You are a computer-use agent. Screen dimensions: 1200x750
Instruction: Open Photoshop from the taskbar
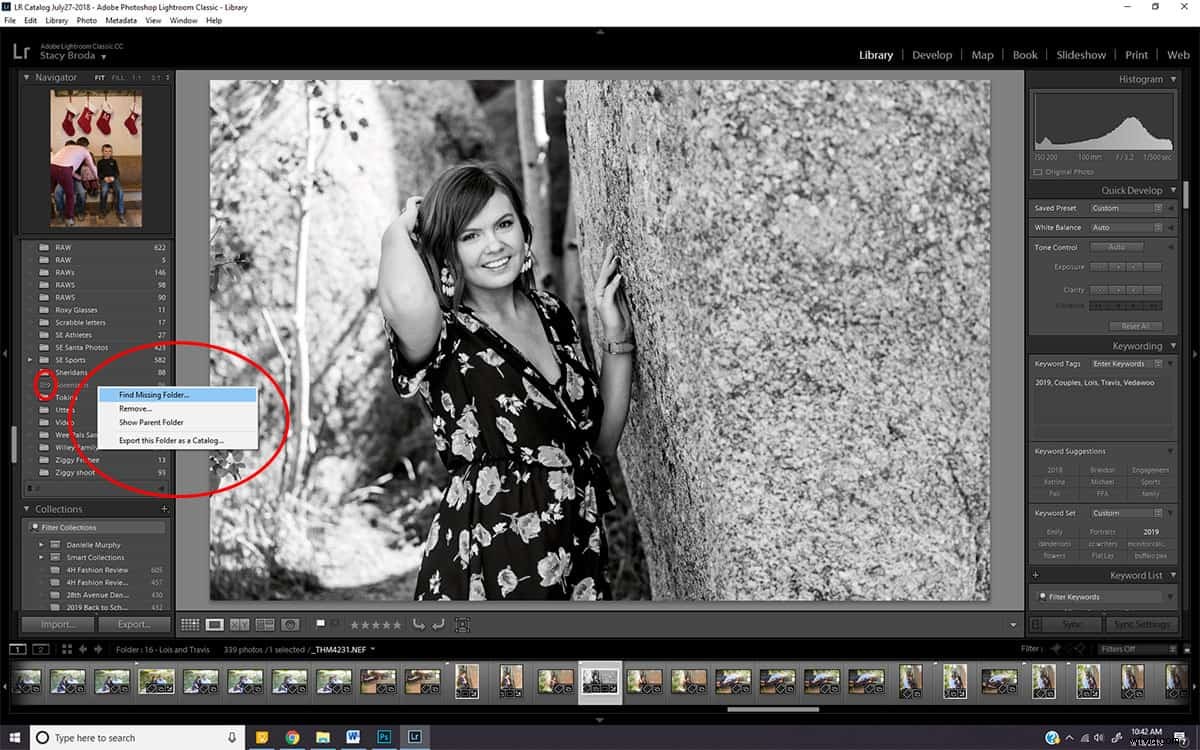pos(384,736)
